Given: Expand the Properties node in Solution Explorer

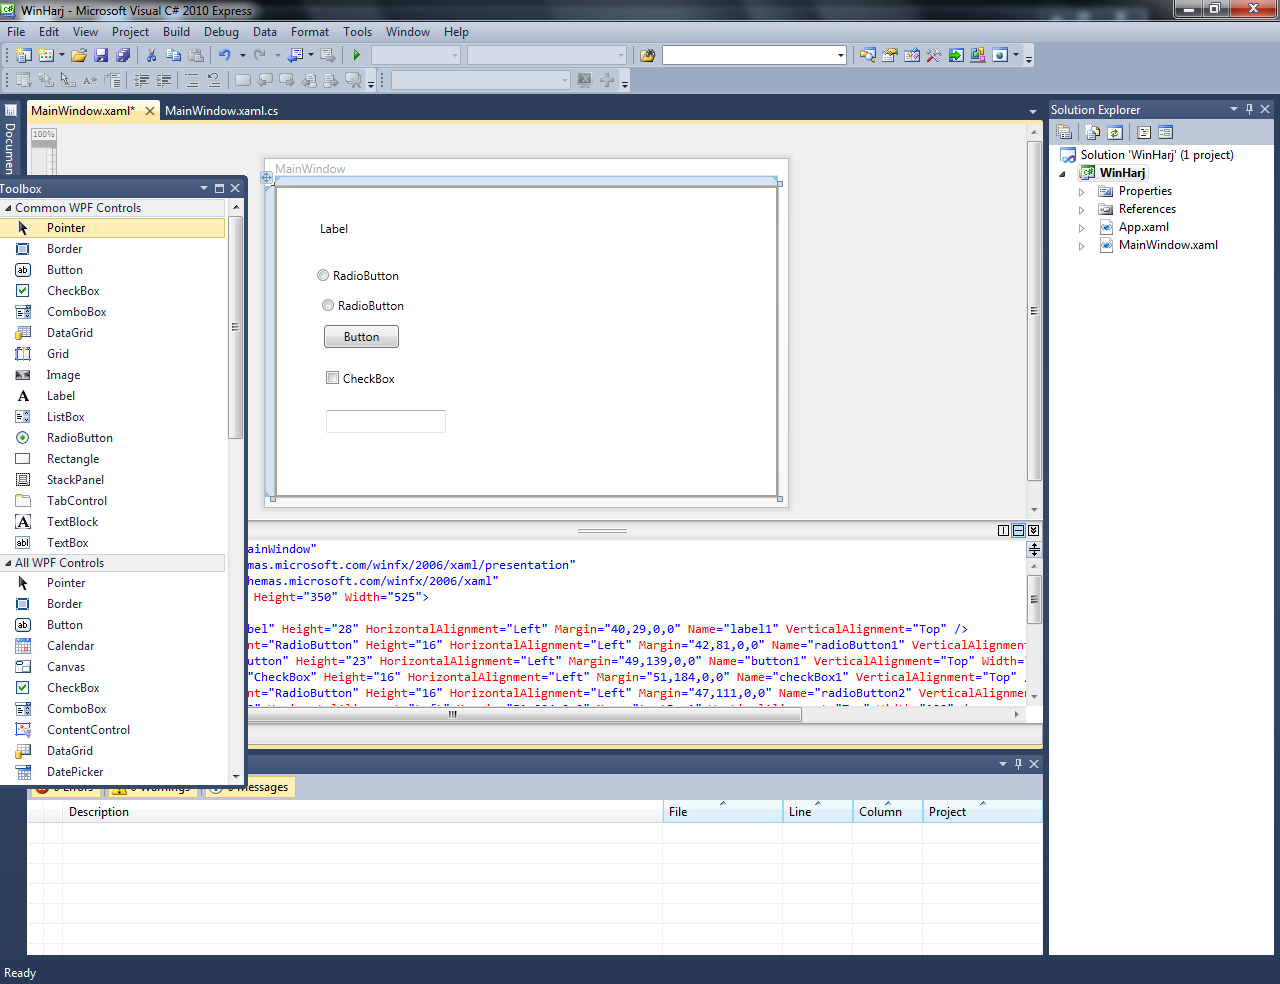Looking at the screenshot, I should click(x=1081, y=191).
